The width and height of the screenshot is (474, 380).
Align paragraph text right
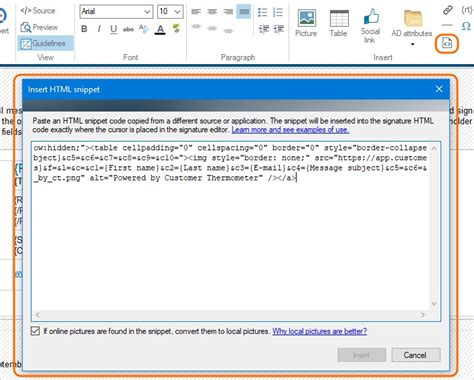click(228, 12)
